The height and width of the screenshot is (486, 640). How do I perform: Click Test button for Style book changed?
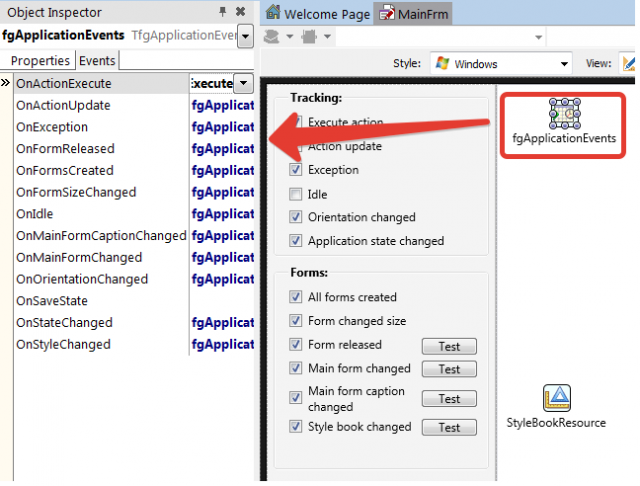[x=449, y=427]
